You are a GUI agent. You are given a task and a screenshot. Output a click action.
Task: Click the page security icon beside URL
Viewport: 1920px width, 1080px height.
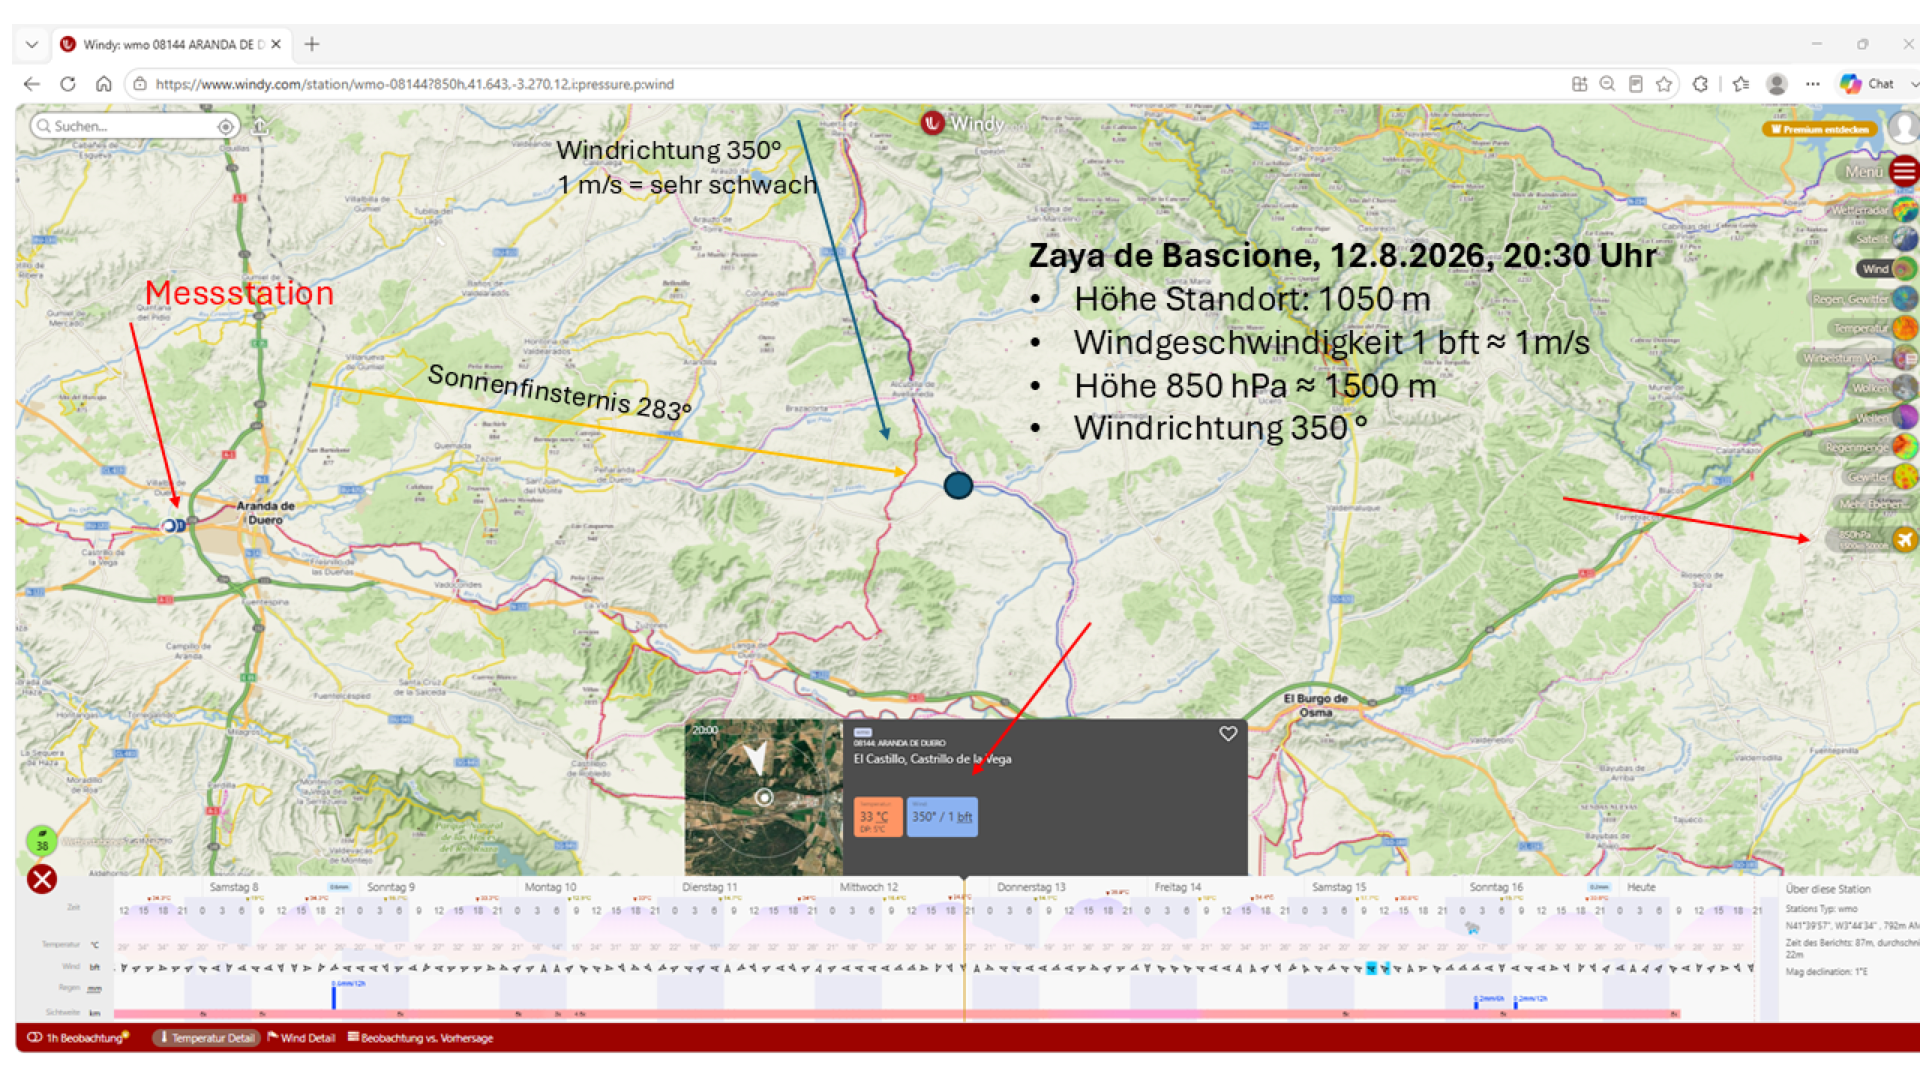(x=140, y=84)
